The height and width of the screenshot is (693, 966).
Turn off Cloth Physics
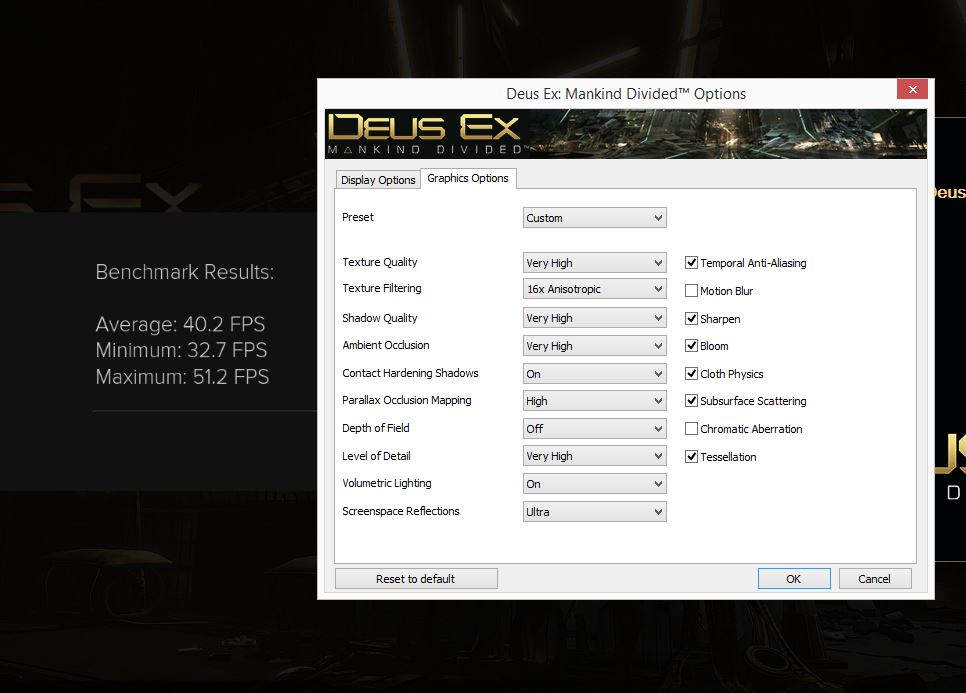[x=691, y=373]
